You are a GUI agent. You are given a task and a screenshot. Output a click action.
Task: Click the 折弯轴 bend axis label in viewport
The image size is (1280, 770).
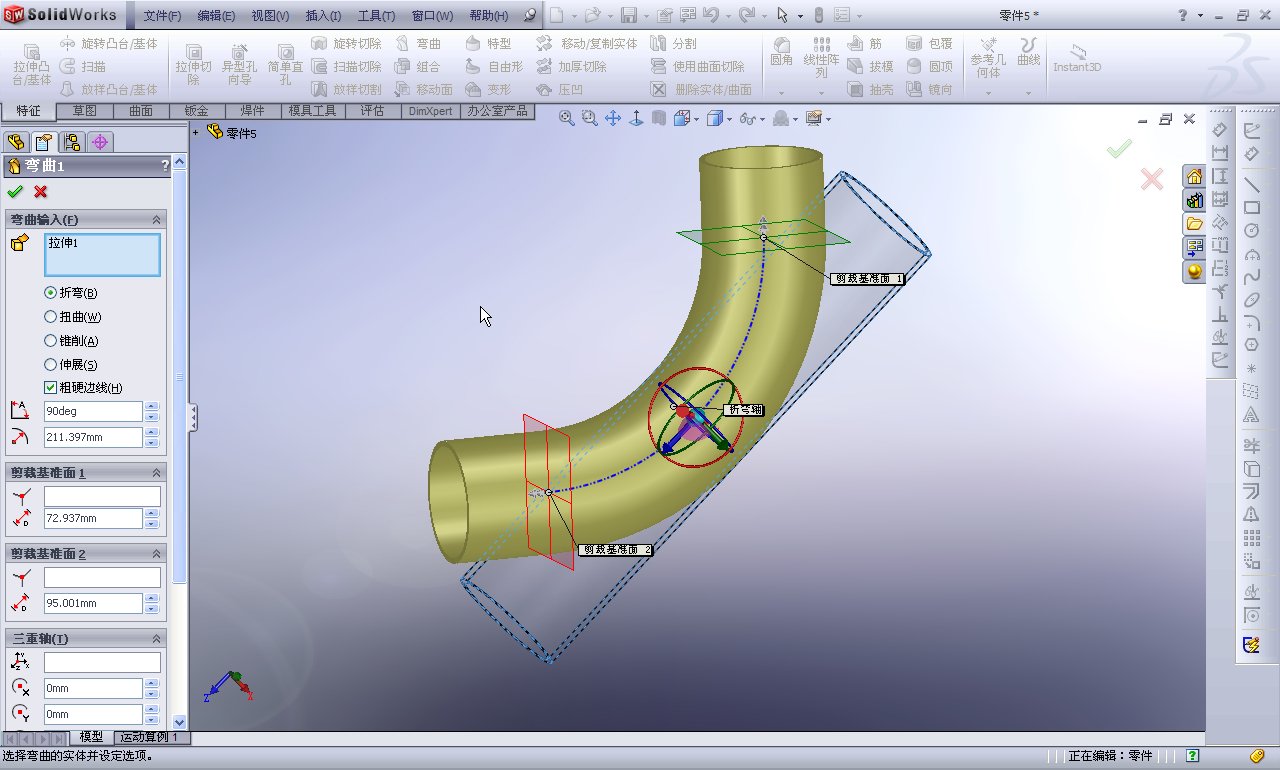(743, 410)
